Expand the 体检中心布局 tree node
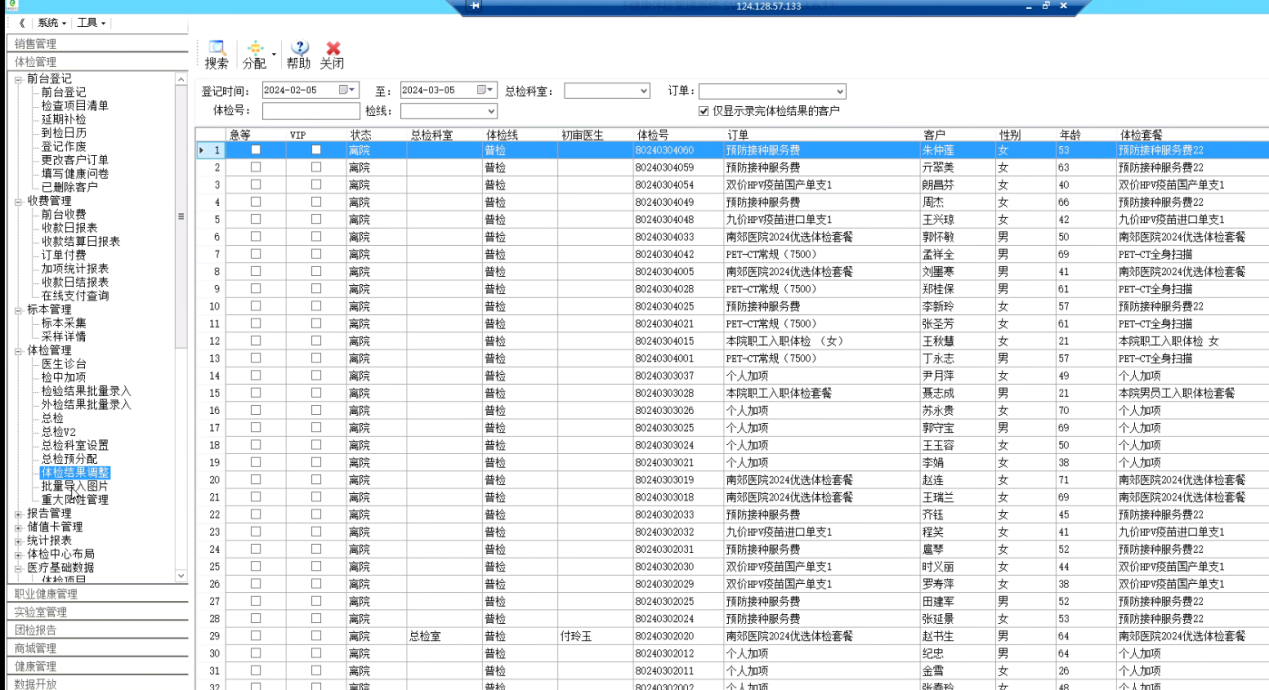Viewport: 1269px width, 690px height. pyautogui.click(x=19, y=554)
